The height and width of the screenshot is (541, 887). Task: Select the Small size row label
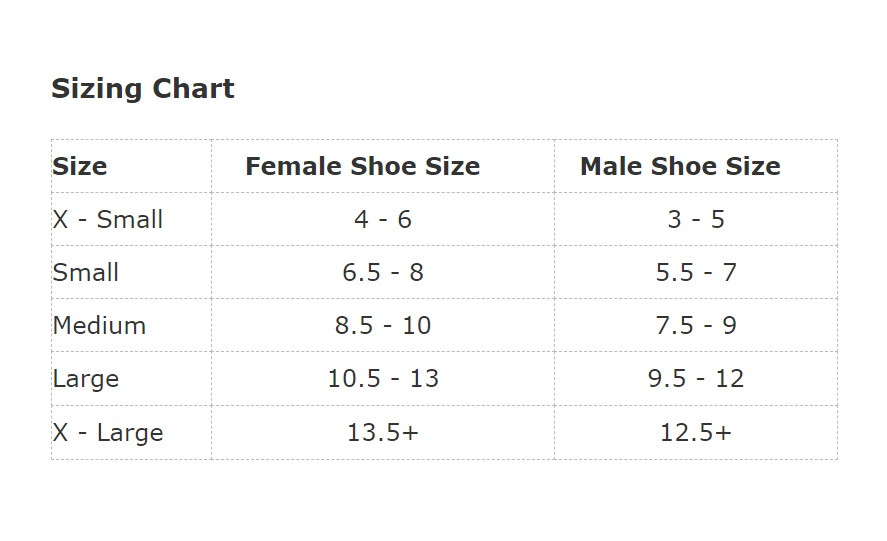tap(85, 273)
